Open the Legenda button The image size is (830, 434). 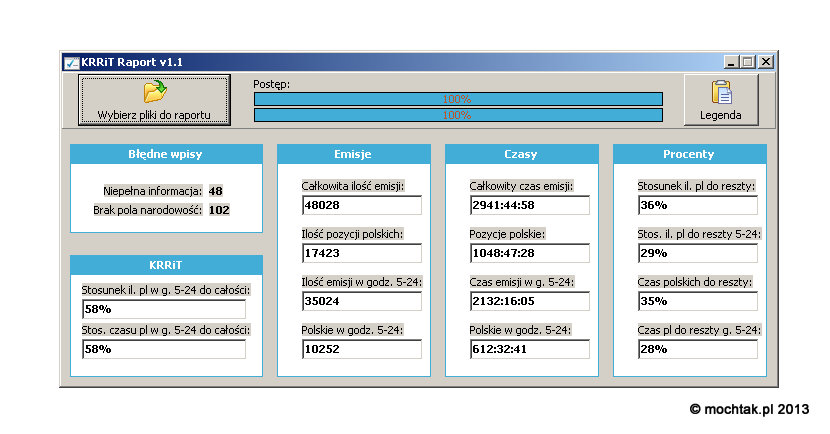(721, 100)
